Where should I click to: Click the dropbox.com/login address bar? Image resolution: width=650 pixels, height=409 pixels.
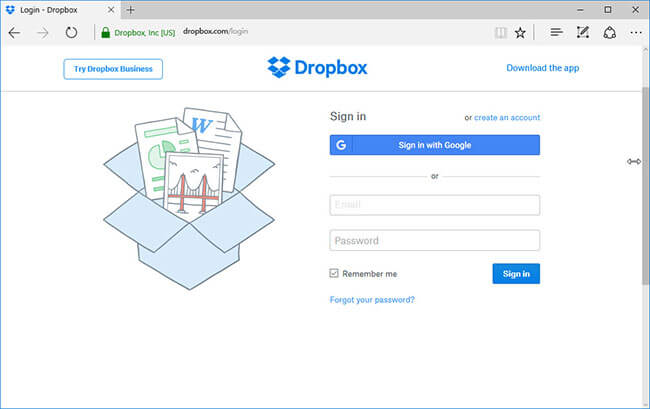point(216,31)
